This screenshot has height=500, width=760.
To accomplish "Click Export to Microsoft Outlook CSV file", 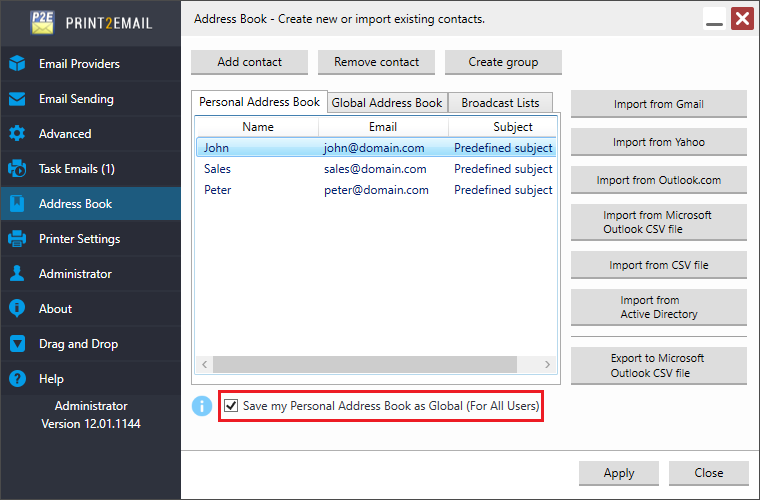I will point(659,366).
